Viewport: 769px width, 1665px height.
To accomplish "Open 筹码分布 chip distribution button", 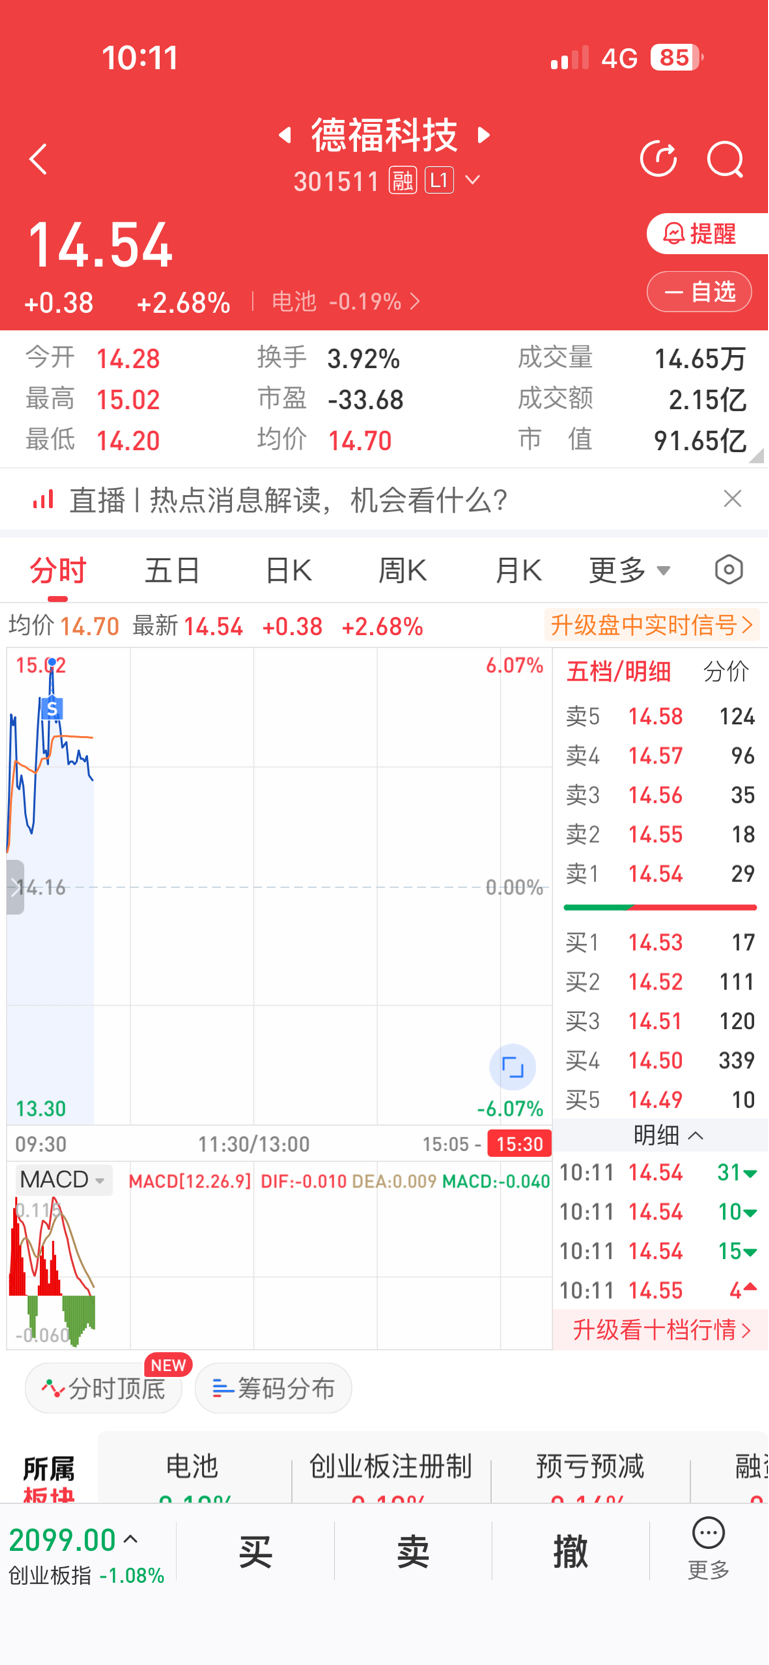I will pos(273,1388).
